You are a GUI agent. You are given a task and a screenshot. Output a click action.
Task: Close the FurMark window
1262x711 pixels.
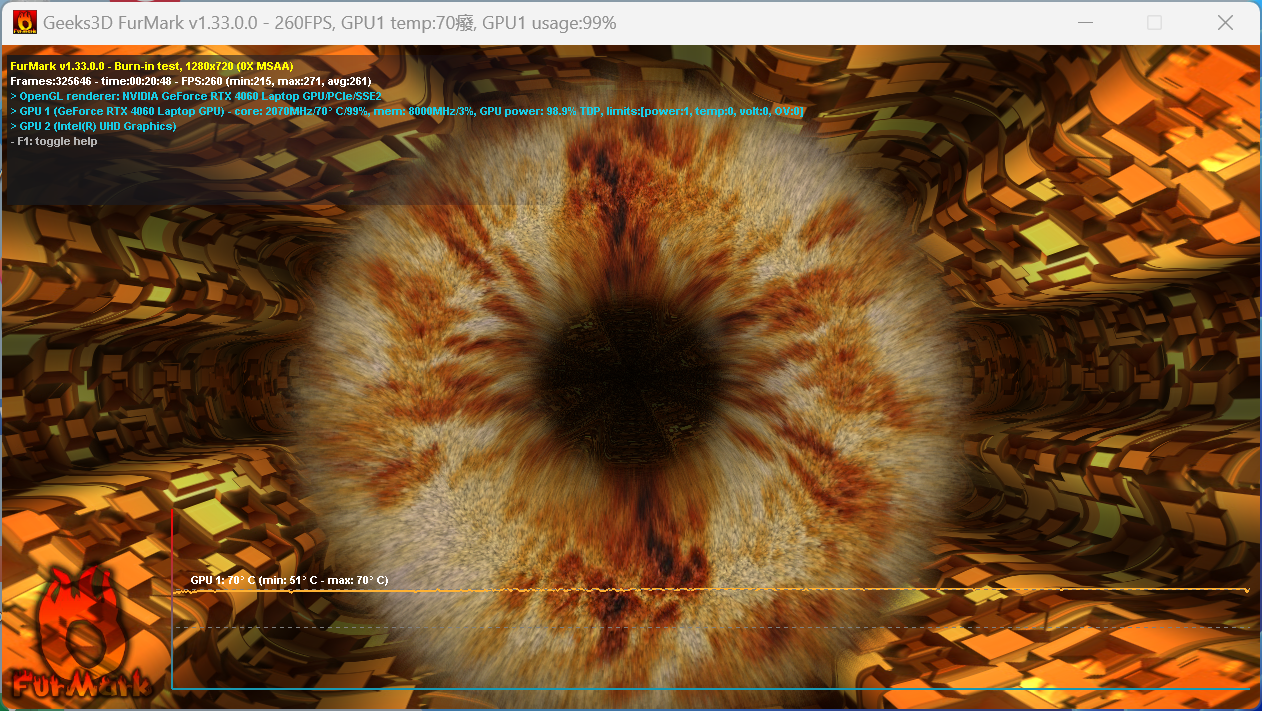coord(1225,22)
